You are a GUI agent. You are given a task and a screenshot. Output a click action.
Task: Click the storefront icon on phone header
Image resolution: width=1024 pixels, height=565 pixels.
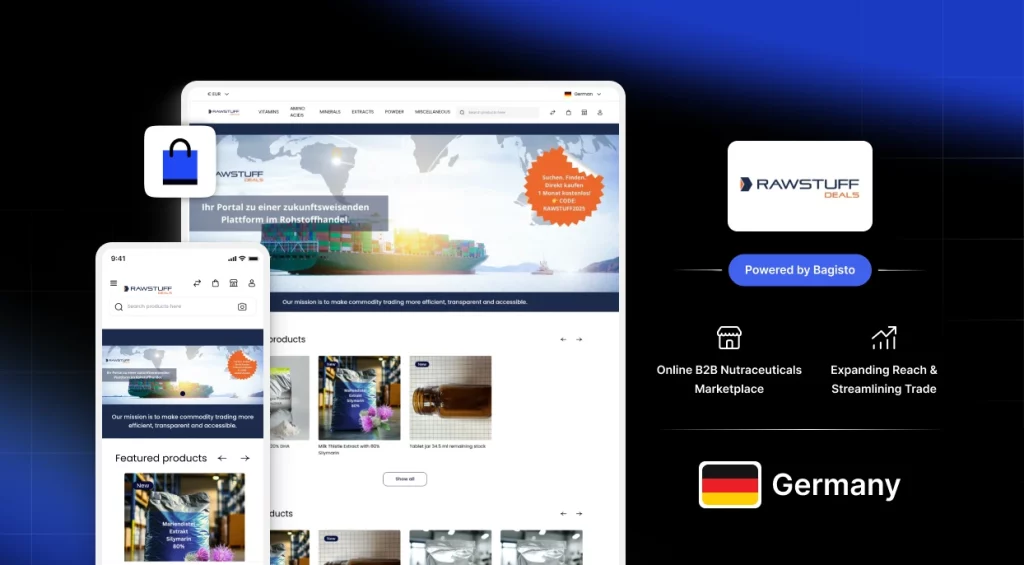pyautogui.click(x=233, y=283)
